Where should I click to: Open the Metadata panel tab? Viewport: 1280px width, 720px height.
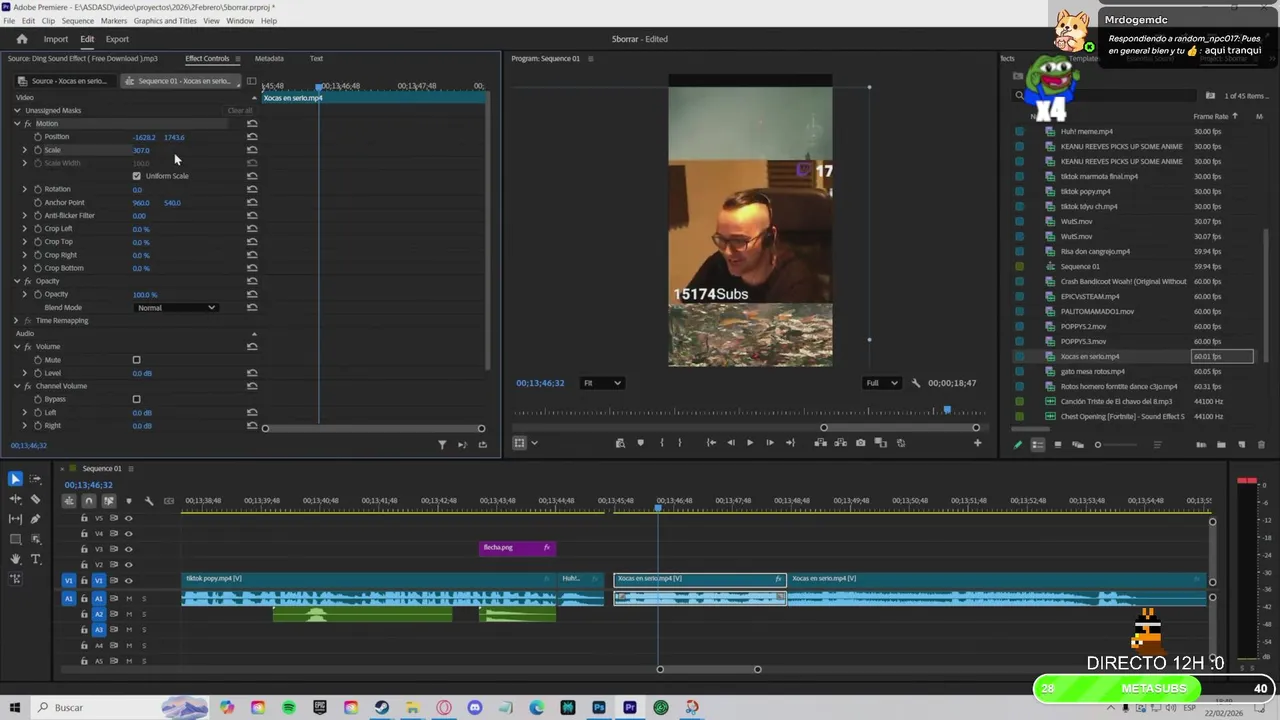coord(269,58)
